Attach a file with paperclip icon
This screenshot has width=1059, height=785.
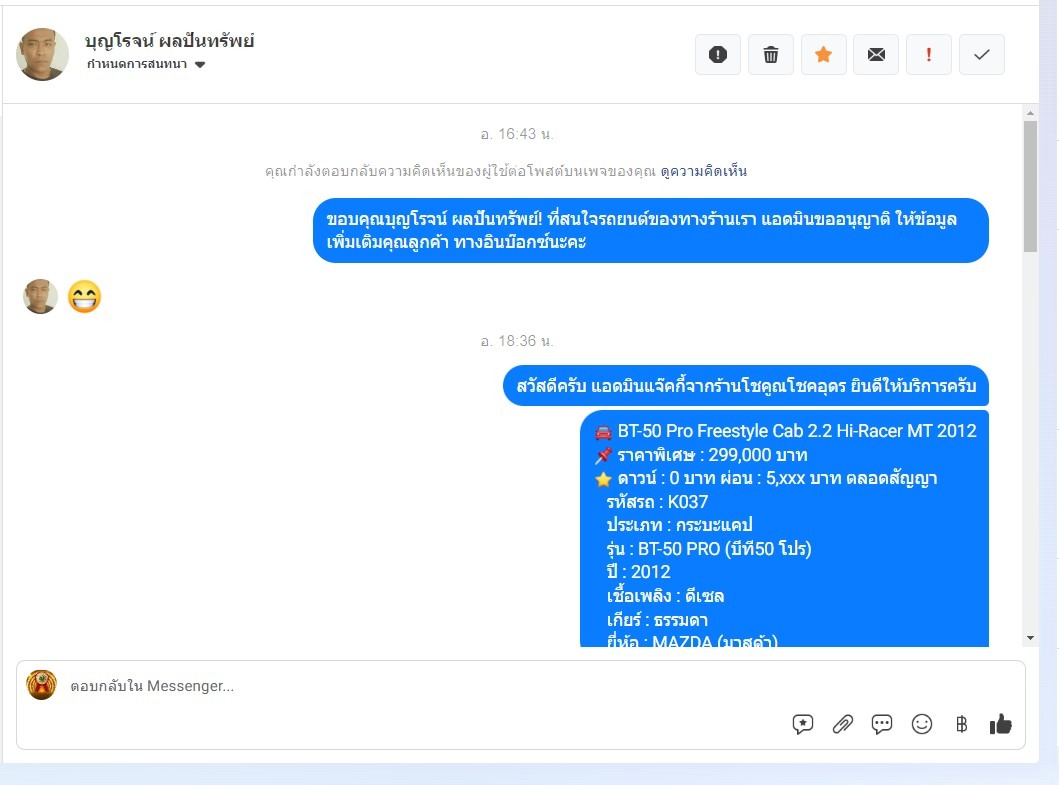pos(842,724)
